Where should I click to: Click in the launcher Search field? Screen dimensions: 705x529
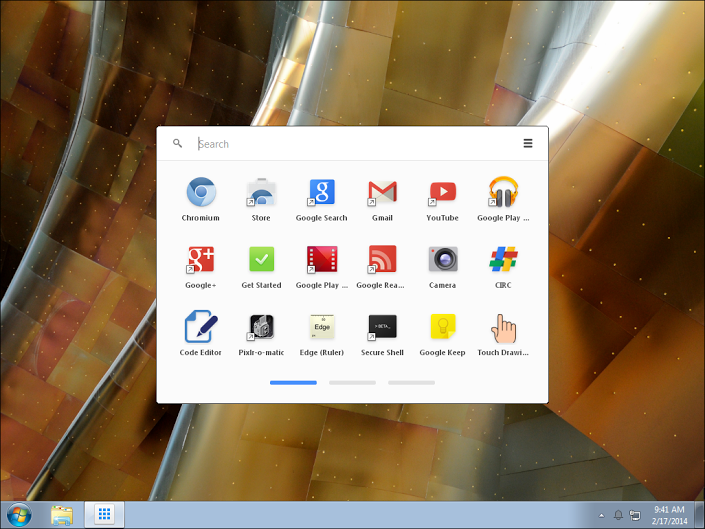click(x=350, y=144)
